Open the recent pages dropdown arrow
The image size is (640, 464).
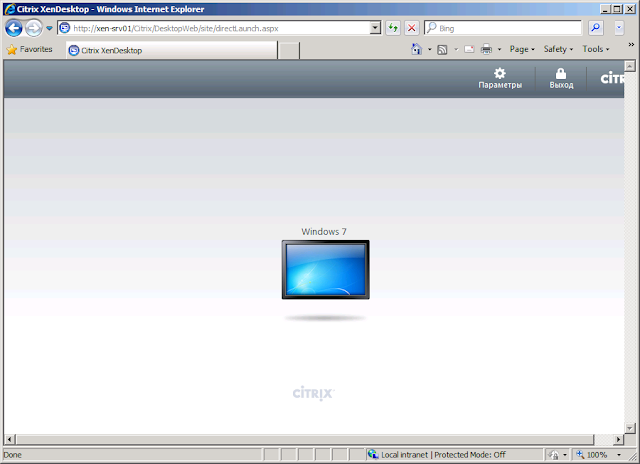(49, 29)
